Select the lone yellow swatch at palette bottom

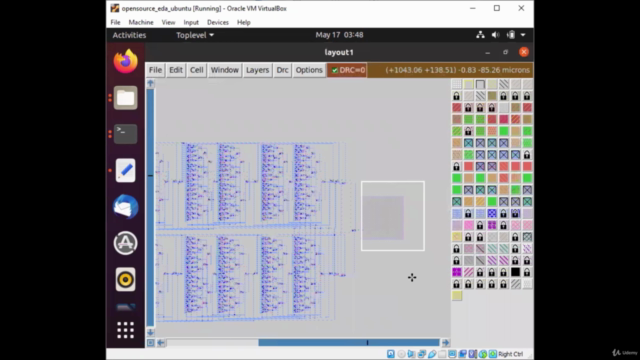pyautogui.click(x=457, y=296)
